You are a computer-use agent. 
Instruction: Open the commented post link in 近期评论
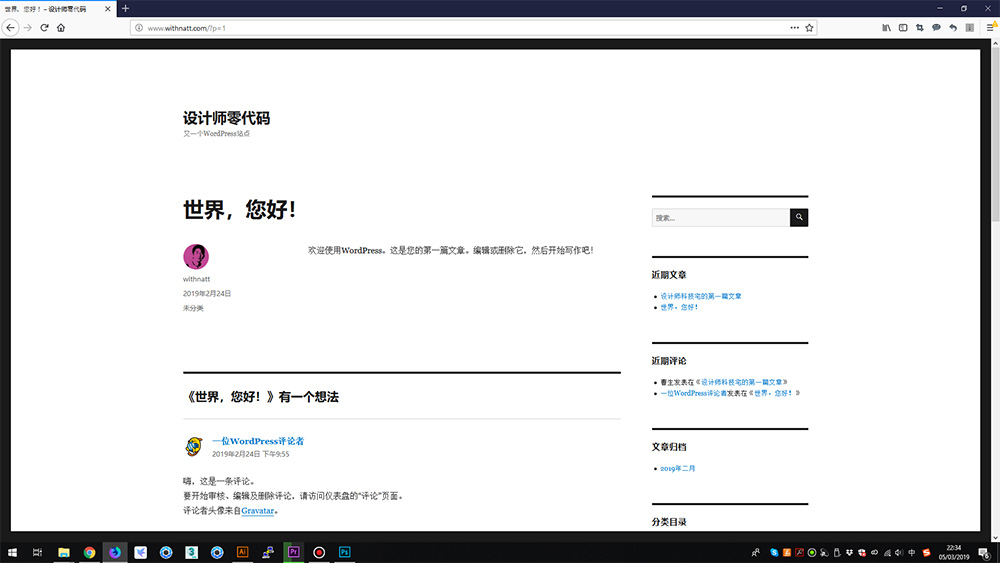pyautogui.click(x=742, y=382)
